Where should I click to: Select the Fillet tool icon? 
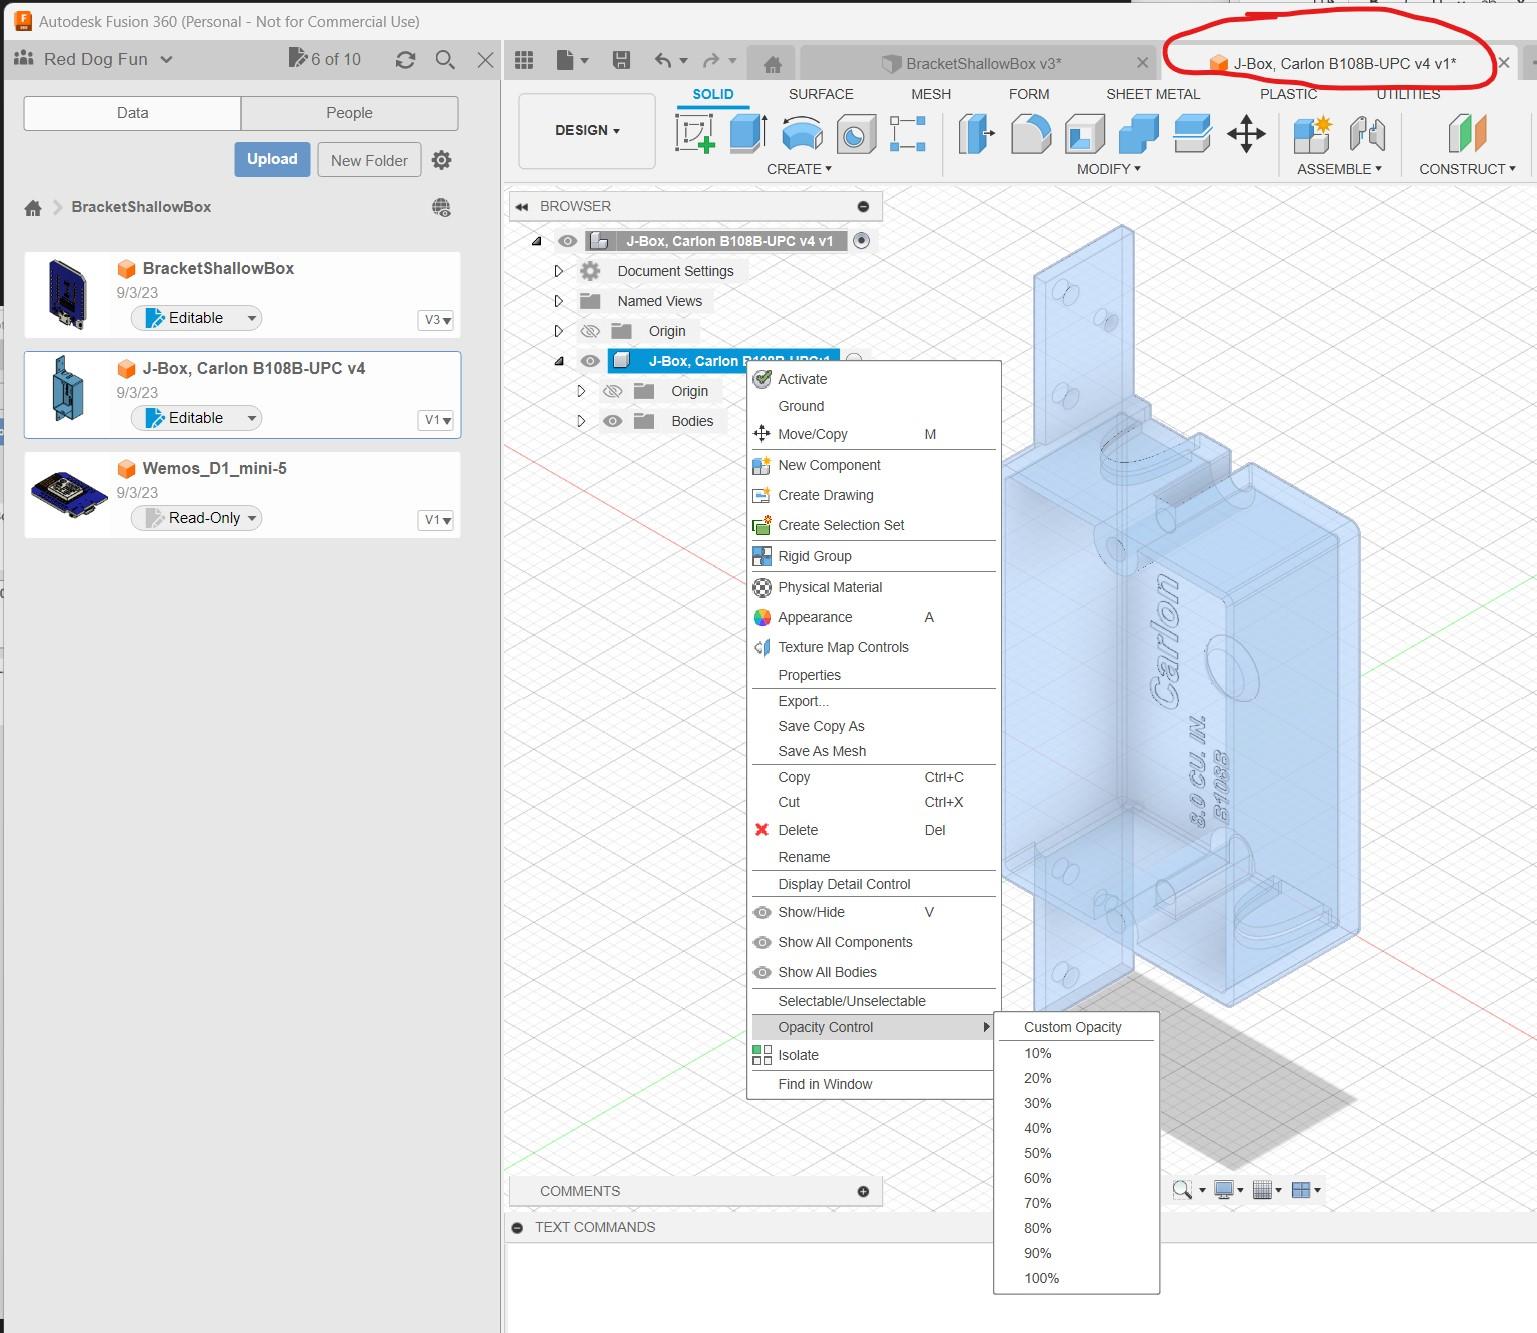pos(1031,133)
